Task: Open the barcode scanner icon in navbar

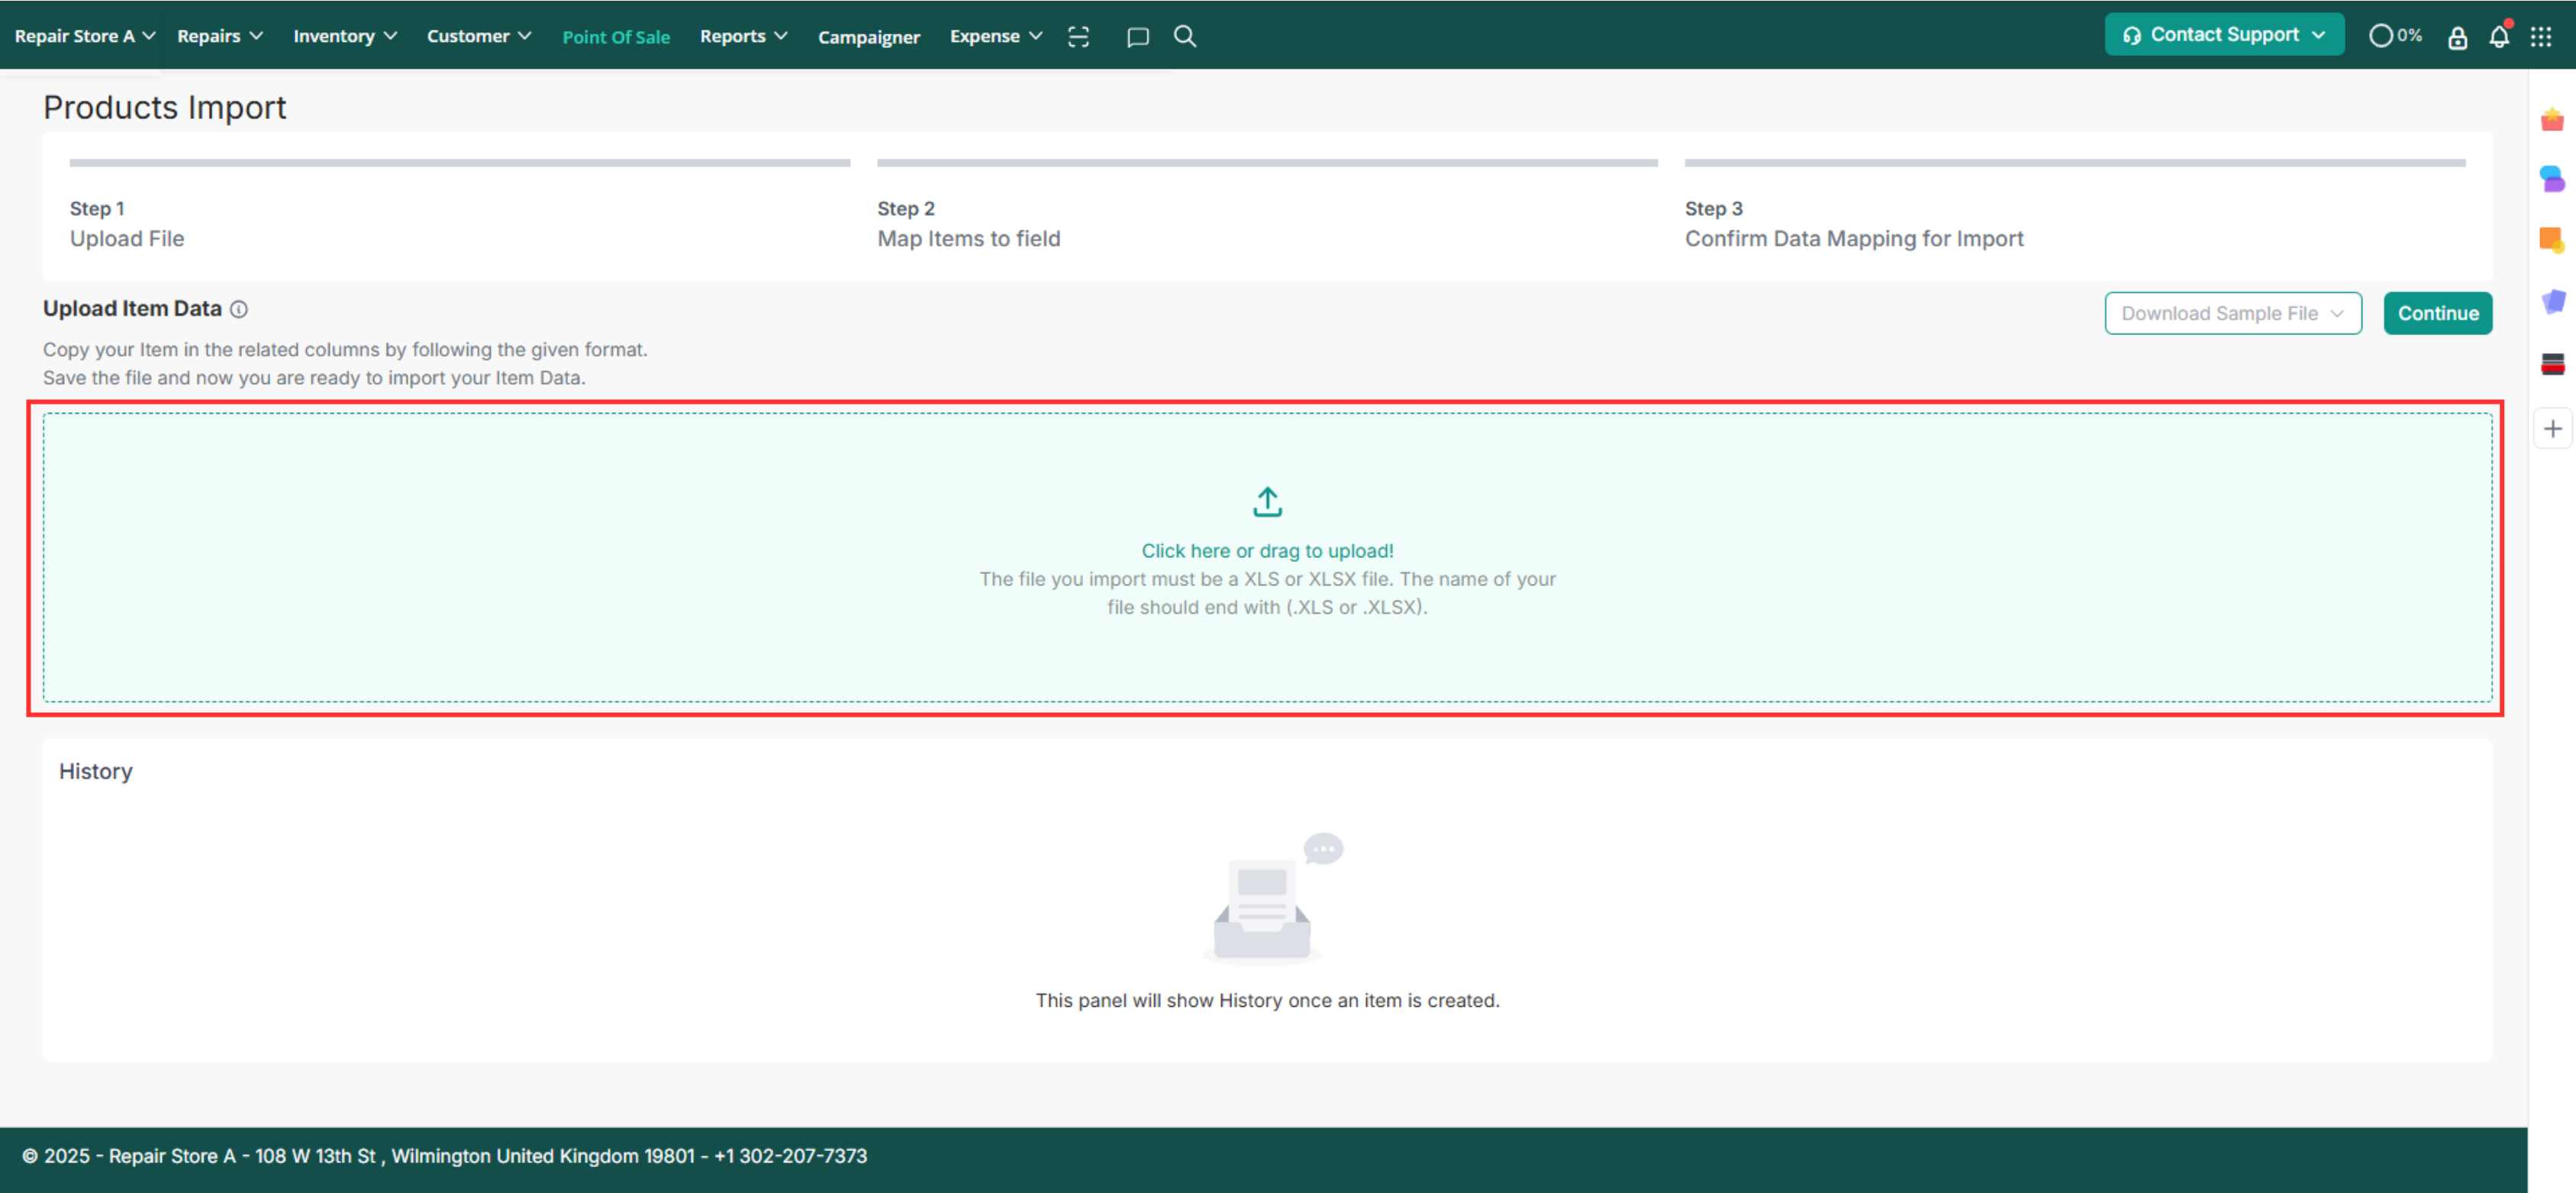Action: (x=1078, y=37)
